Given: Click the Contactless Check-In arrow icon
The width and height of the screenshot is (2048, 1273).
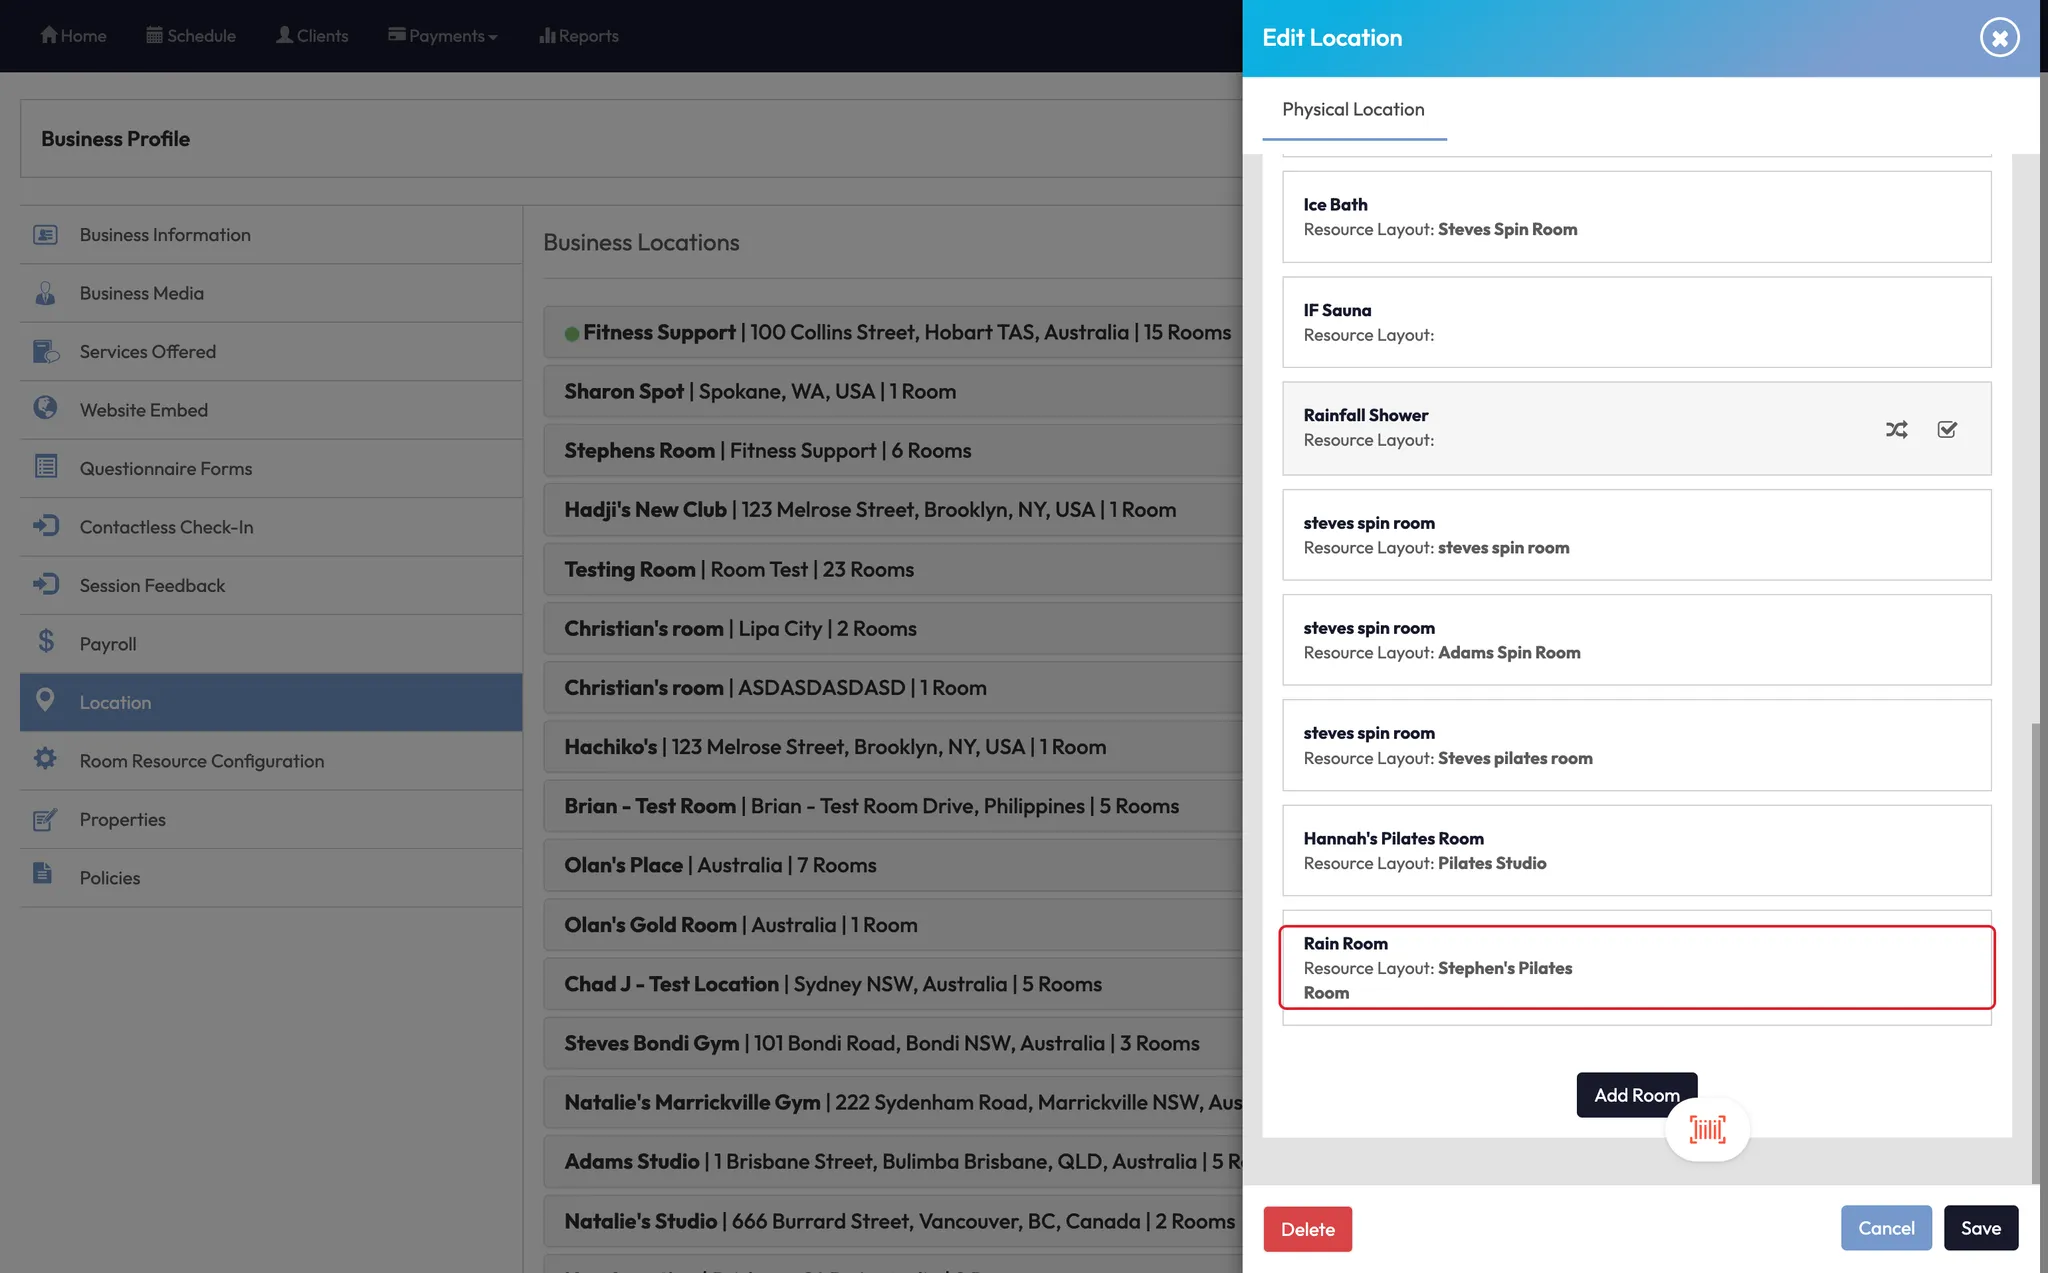Looking at the screenshot, I should [45, 525].
